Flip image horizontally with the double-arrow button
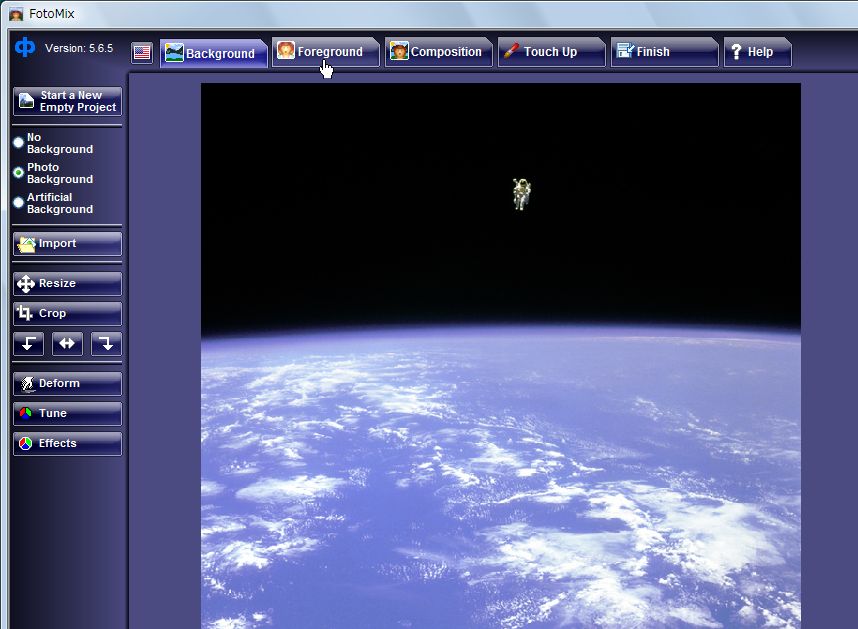 (x=67, y=344)
